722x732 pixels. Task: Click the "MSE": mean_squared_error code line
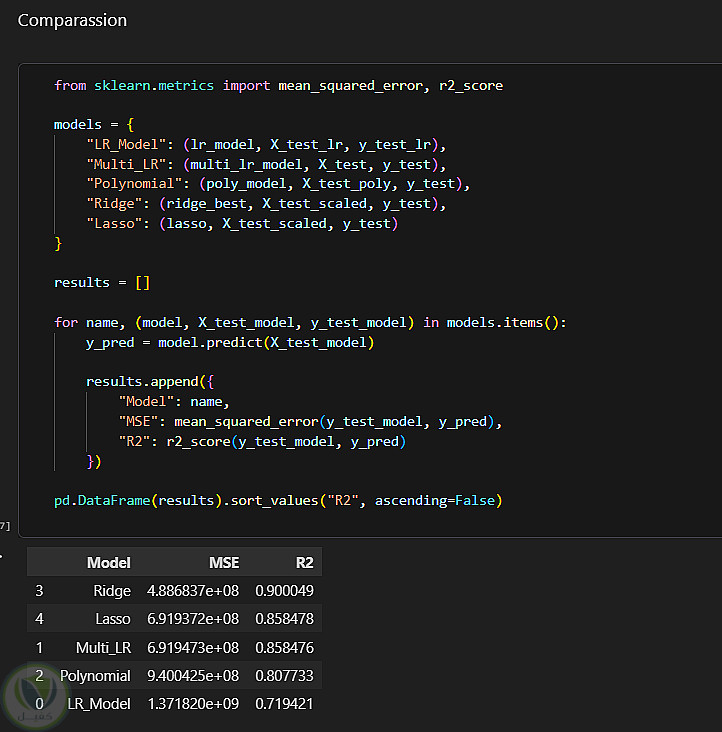(310, 422)
